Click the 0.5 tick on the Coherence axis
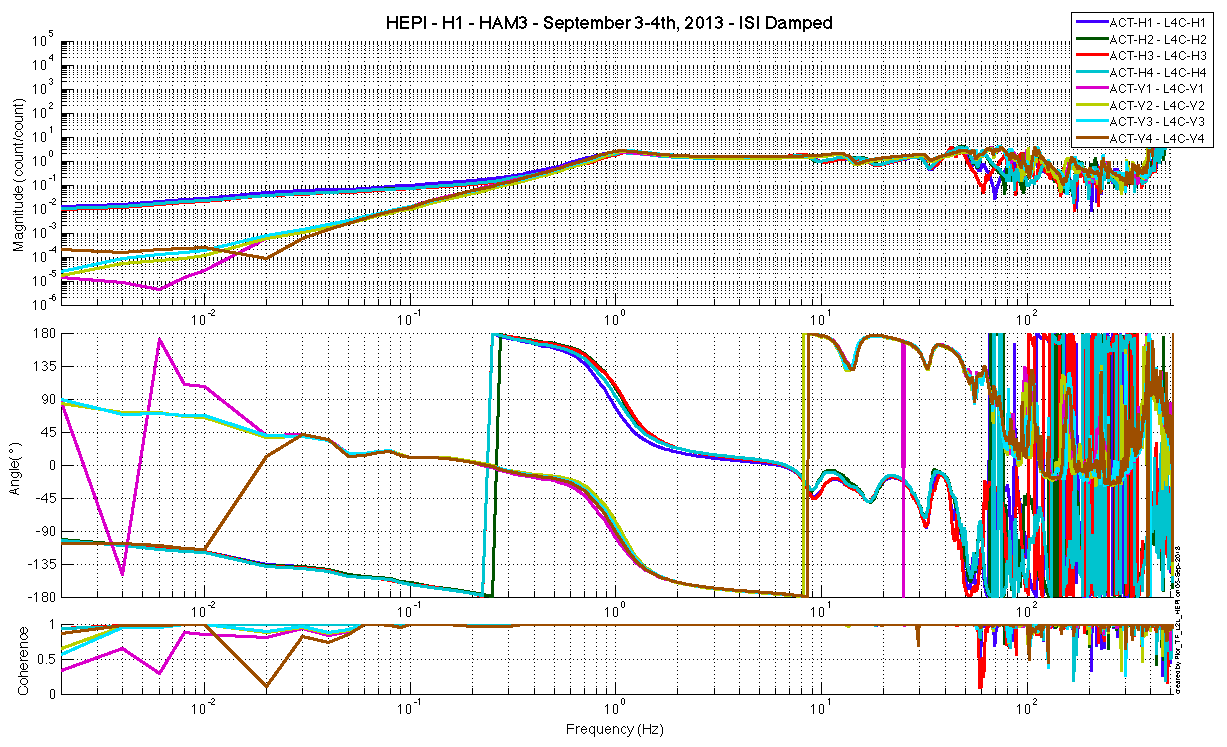Image resolution: width=1227 pixels, height=747 pixels. 45,658
